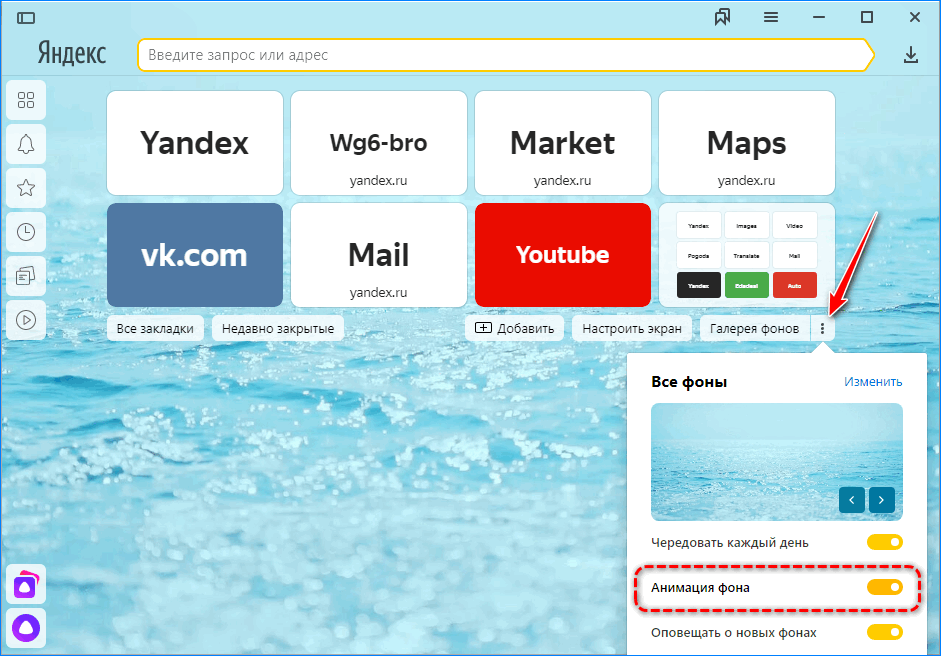Open notifications bell in sidebar
The image size is (941, 656).
click(26, 144)
